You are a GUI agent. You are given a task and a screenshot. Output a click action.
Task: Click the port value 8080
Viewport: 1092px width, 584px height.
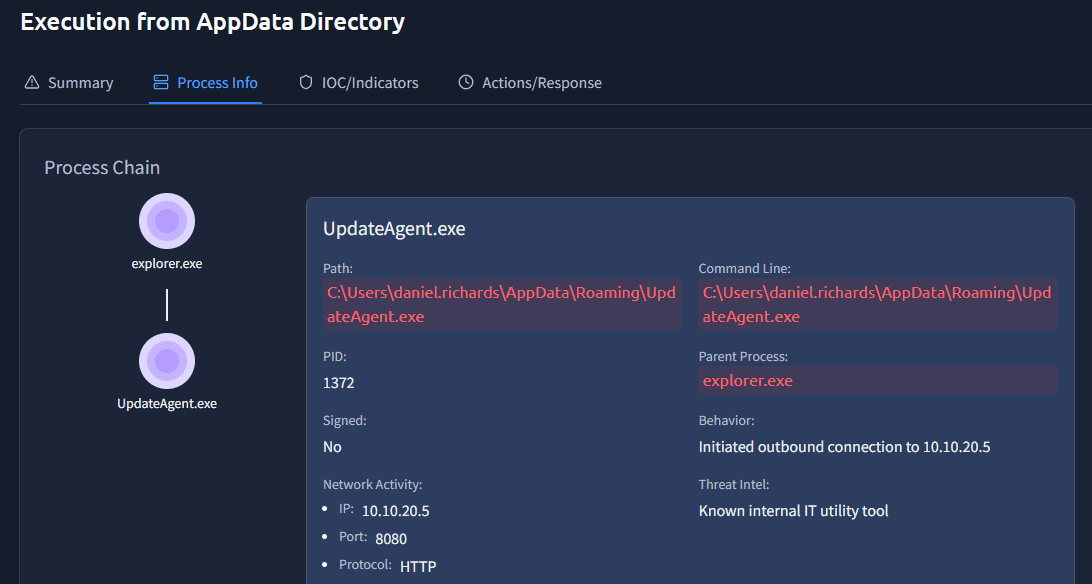(x=391, y=539)
